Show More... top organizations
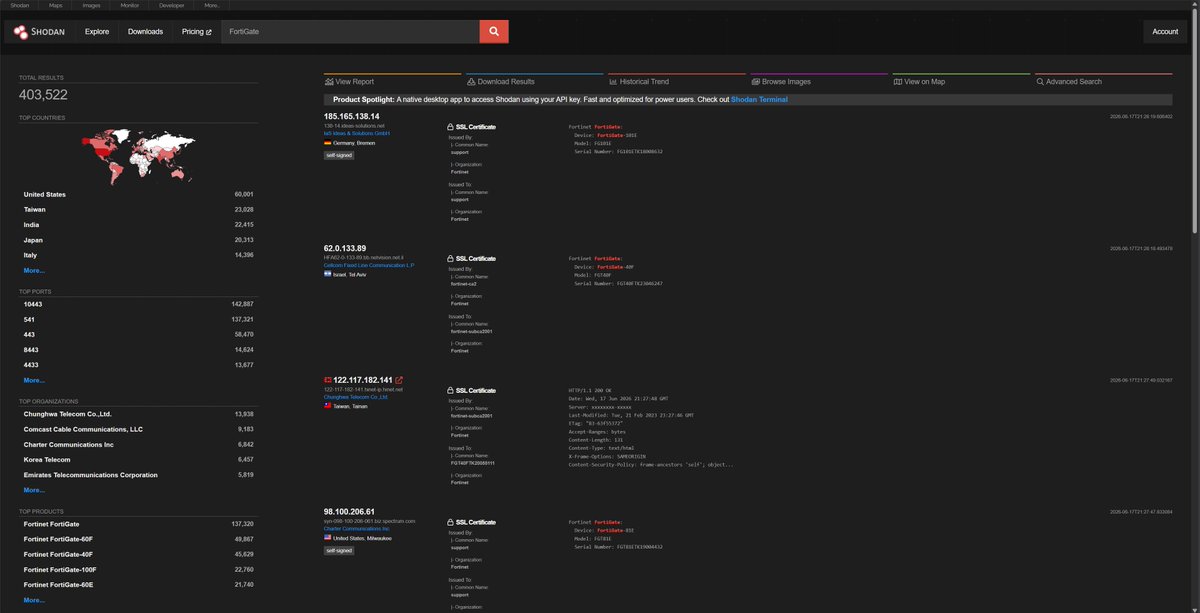Image resolution: width=1200 pixels, height=613 pixels. (x=34, y=490)
